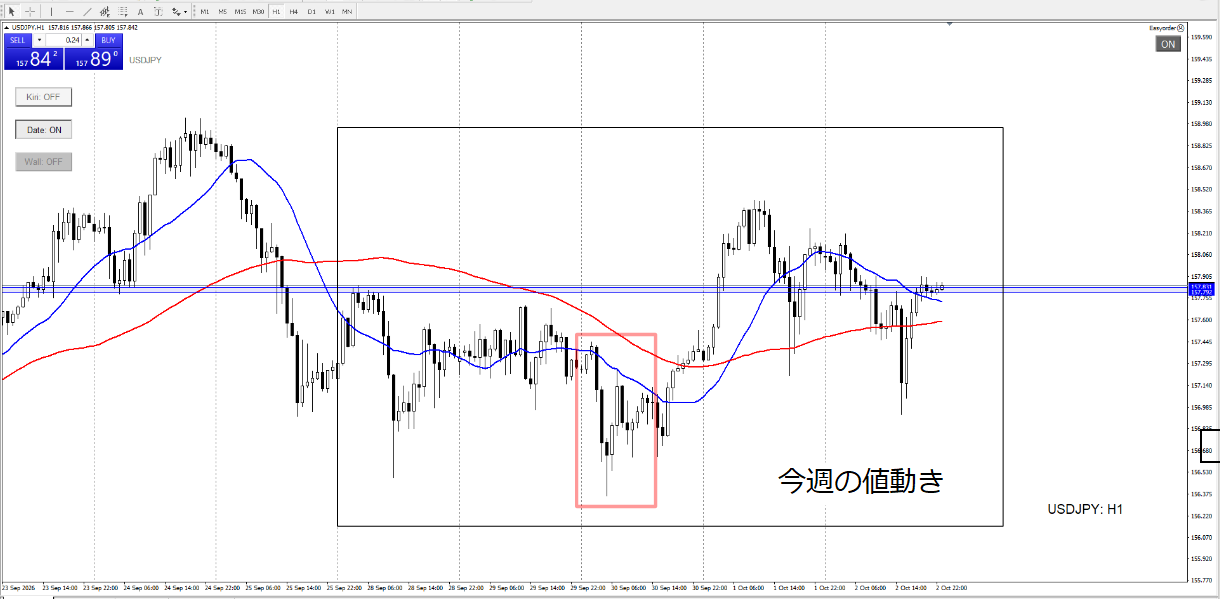Select the text label tool
The width and height of the screenshot is (1220, 599).
click(x=158, y=12)
